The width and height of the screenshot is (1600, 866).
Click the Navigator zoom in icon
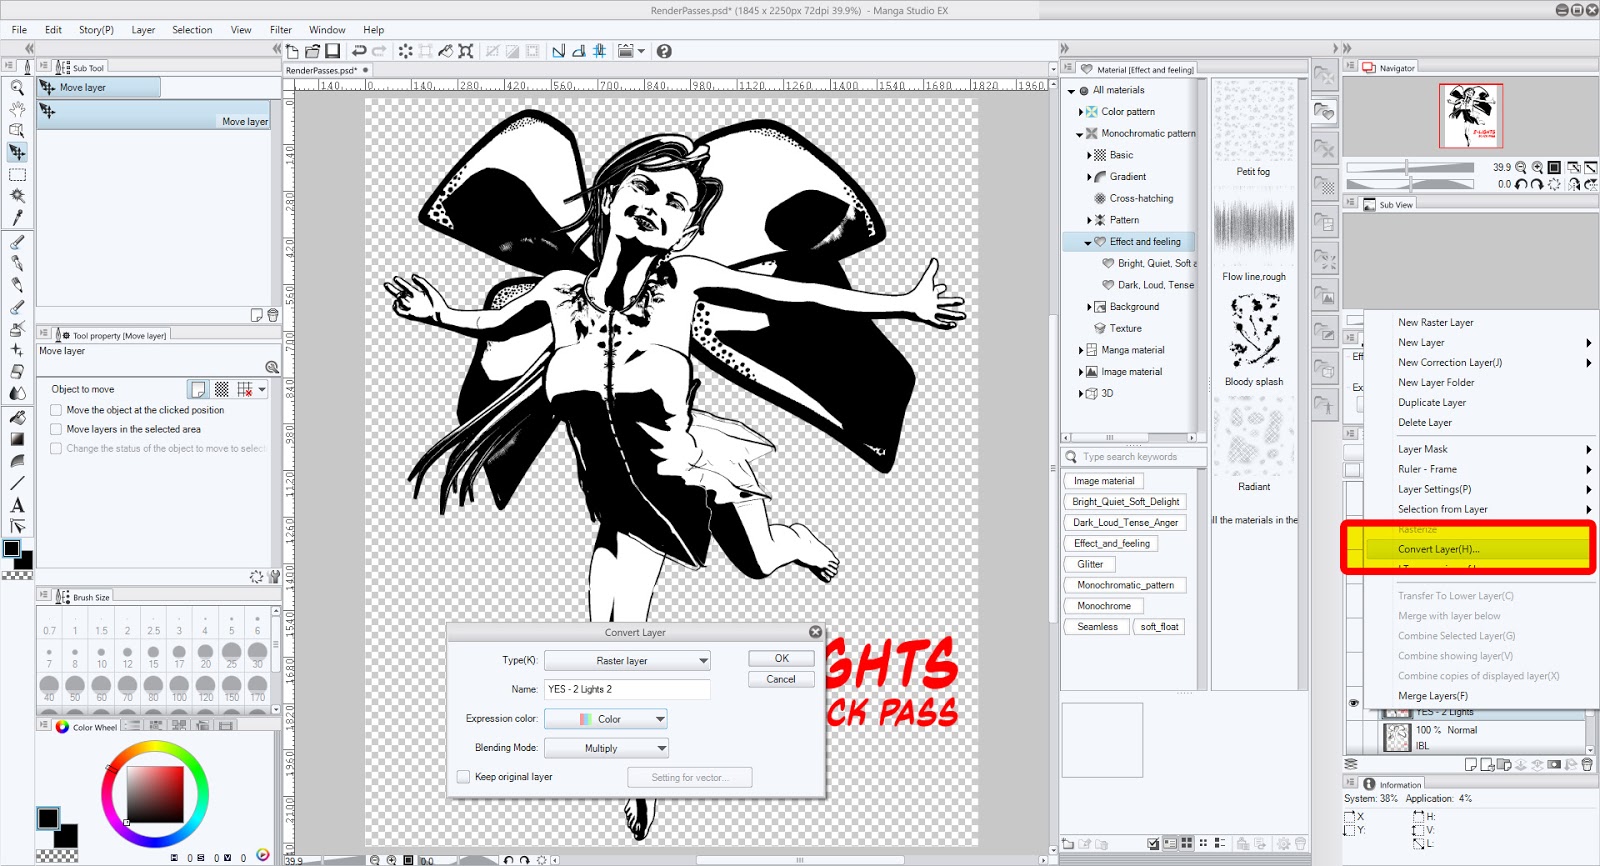pos(1537,168)
